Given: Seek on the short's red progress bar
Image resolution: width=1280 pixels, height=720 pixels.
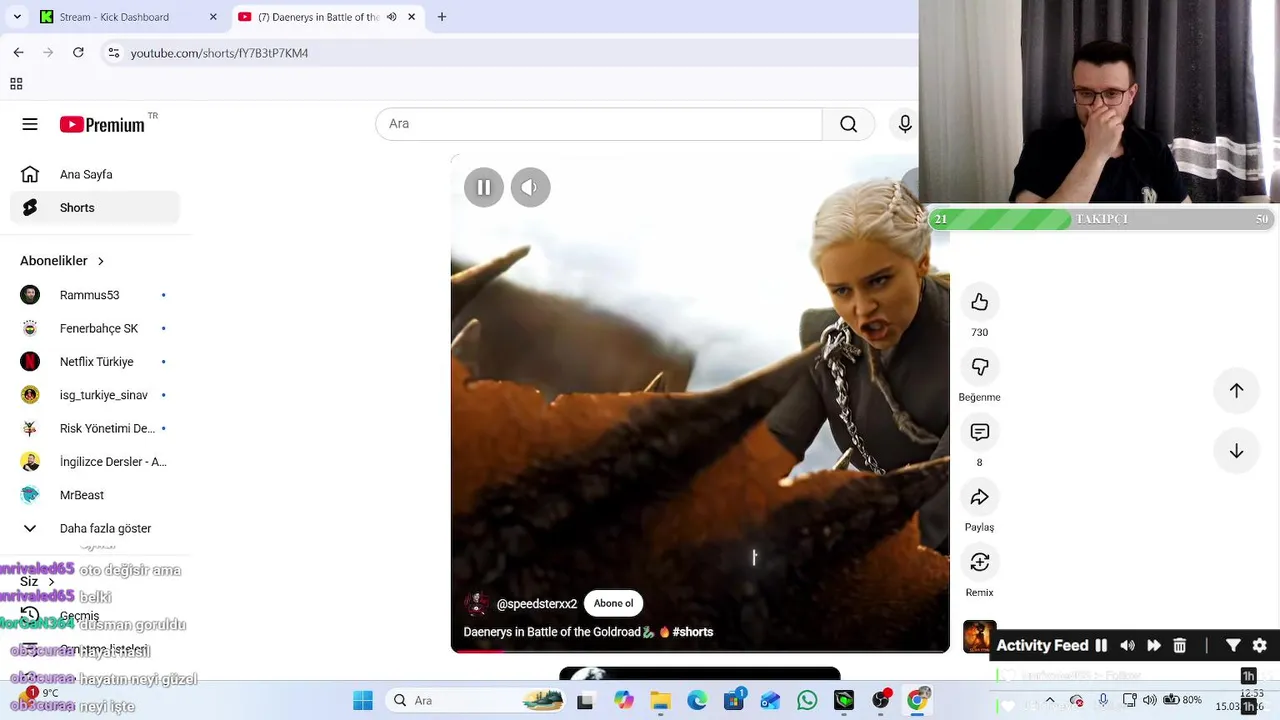Looking at the screenshot, I should 700,651.
